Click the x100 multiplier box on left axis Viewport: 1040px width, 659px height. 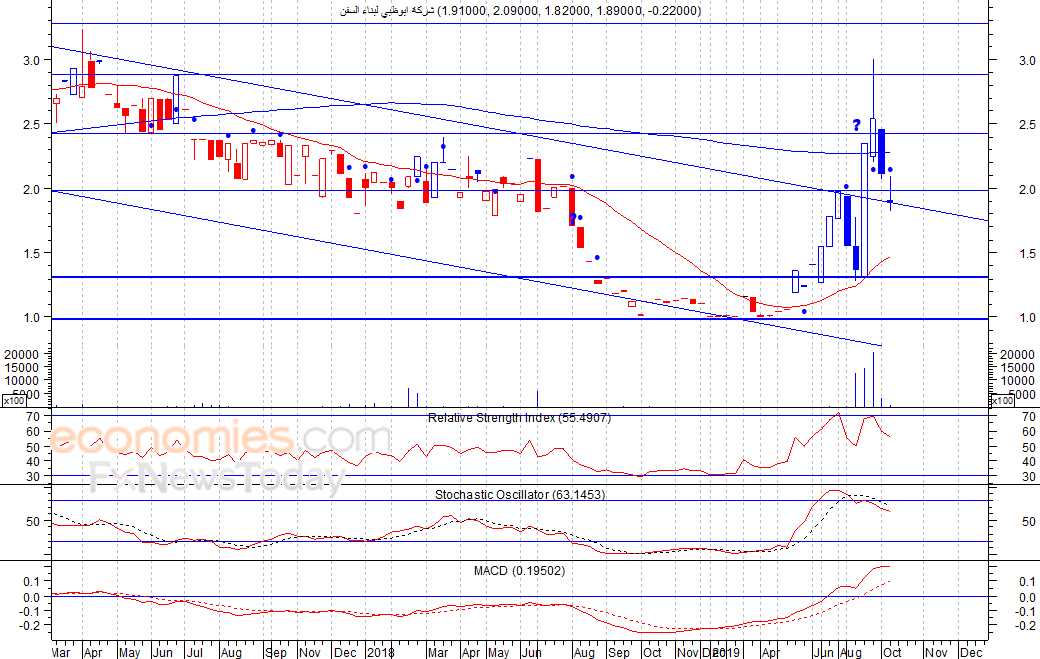click(14, 400)
